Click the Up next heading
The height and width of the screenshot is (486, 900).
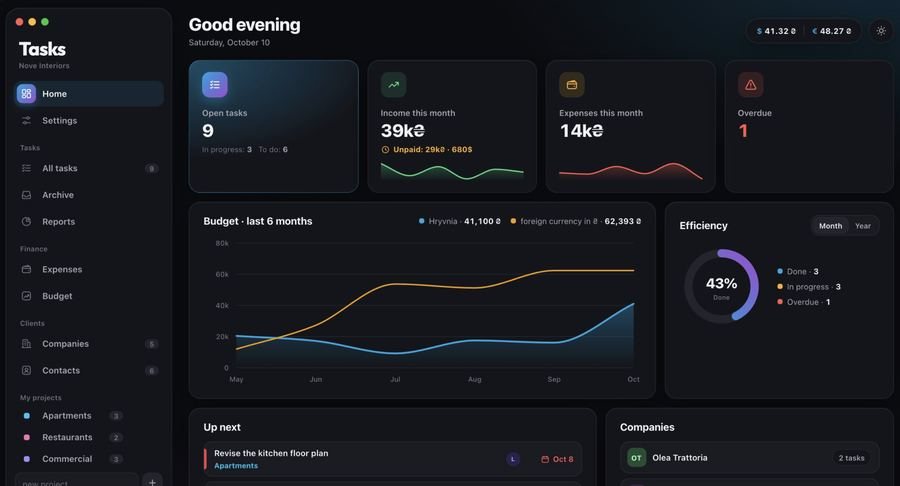[222, 427]
